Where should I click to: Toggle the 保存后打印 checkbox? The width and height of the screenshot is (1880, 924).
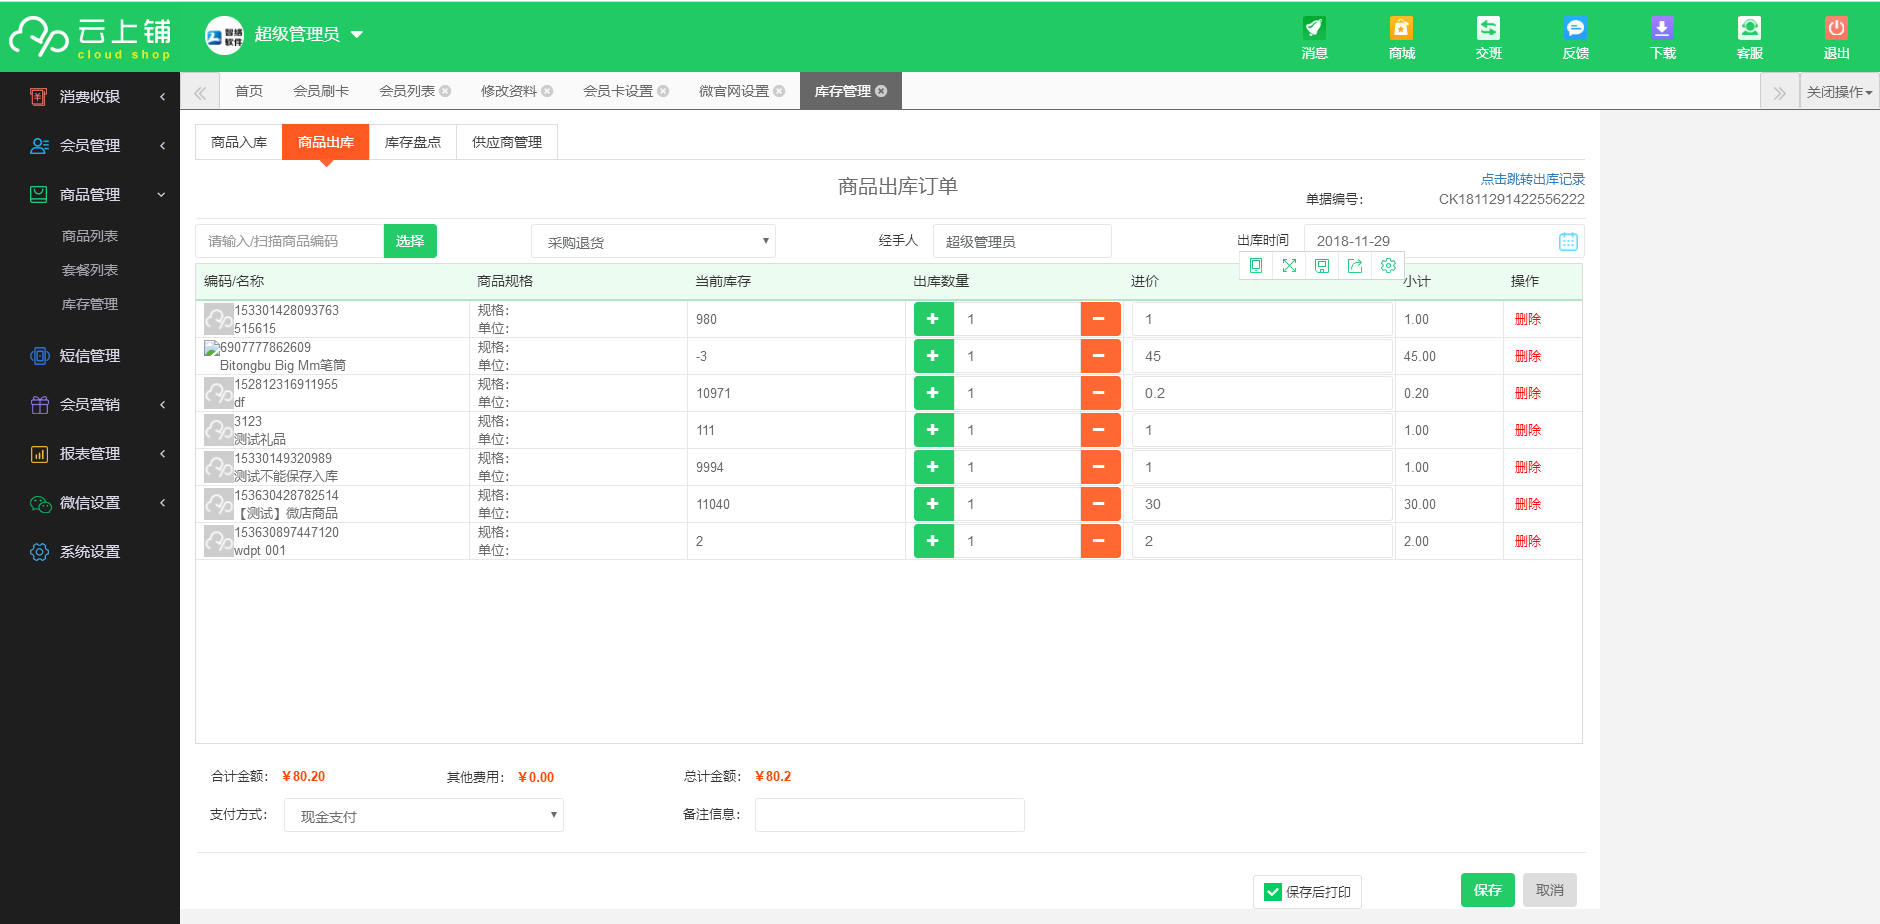tap(1273, 892)
